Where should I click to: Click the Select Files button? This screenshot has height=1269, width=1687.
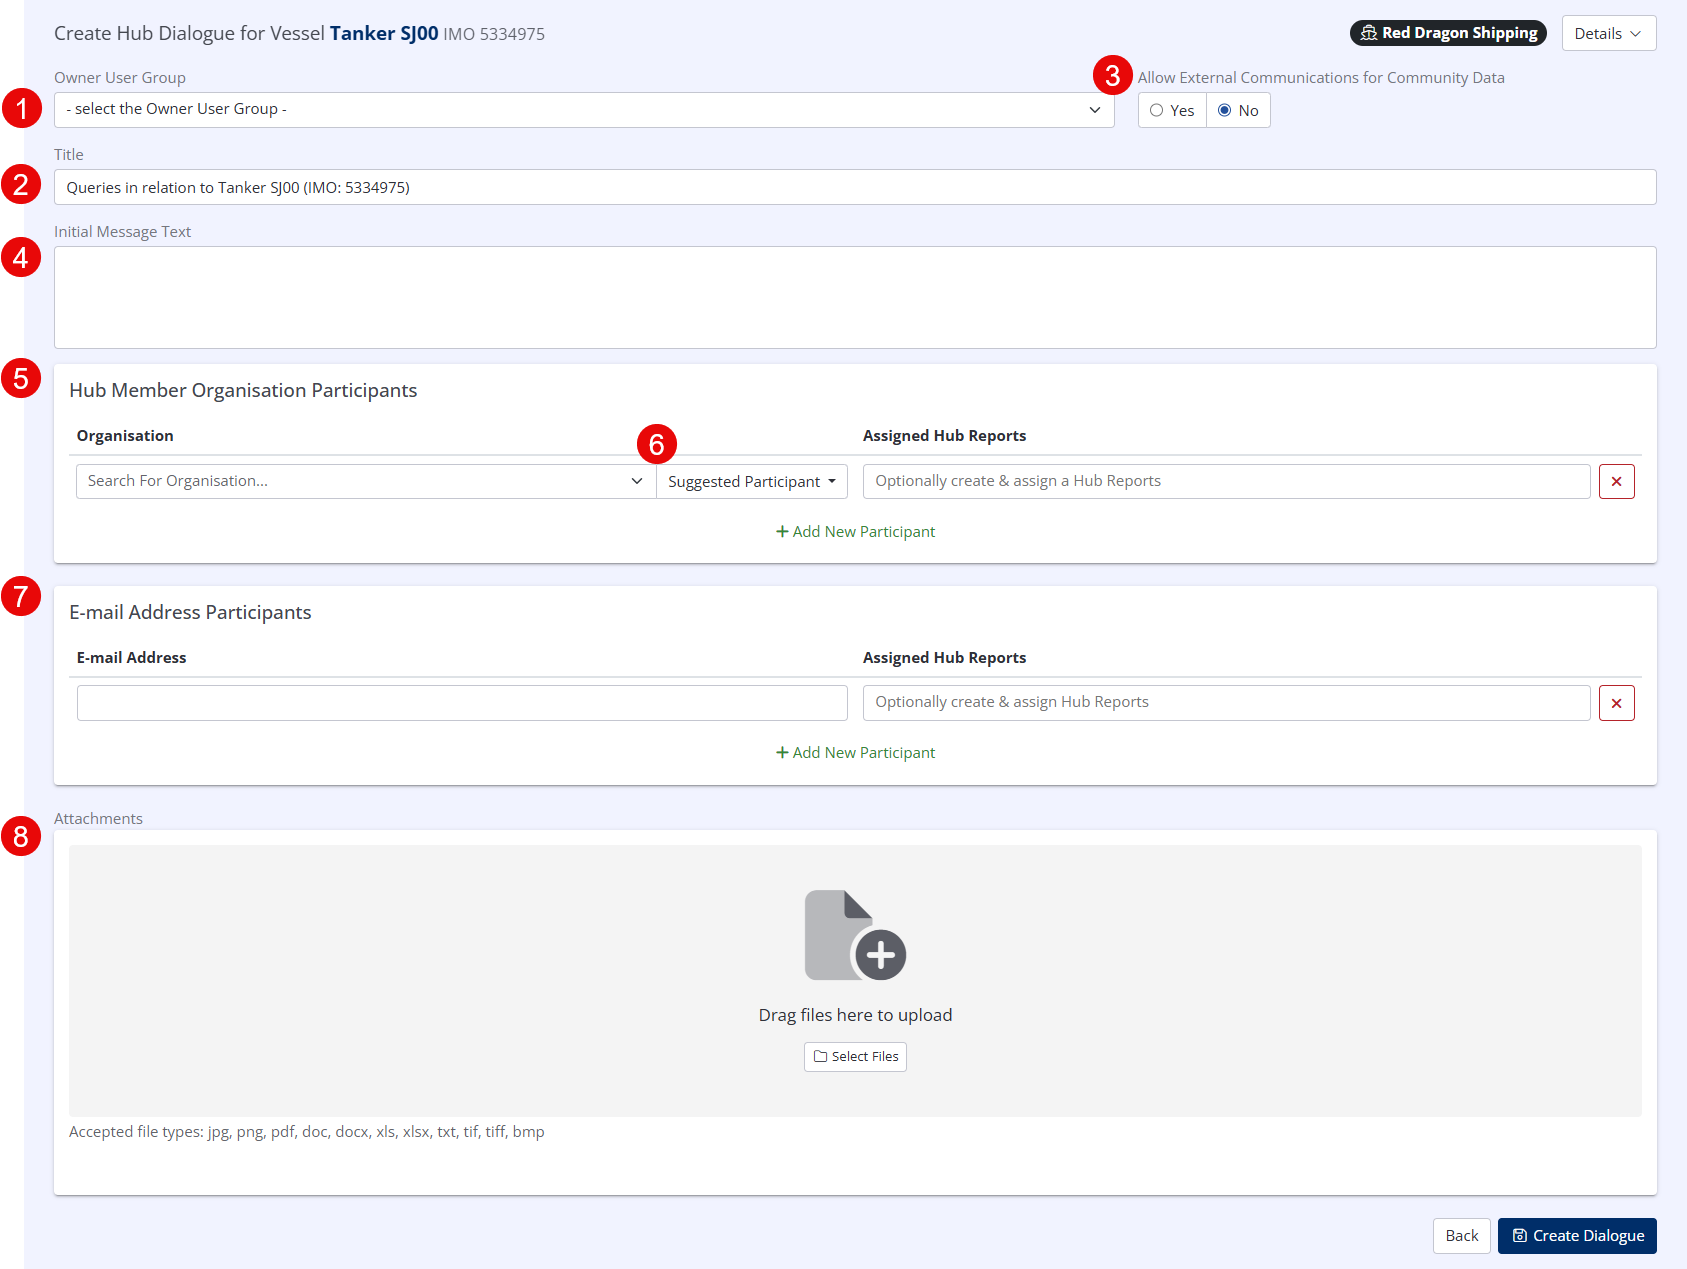pos(855,1057)
